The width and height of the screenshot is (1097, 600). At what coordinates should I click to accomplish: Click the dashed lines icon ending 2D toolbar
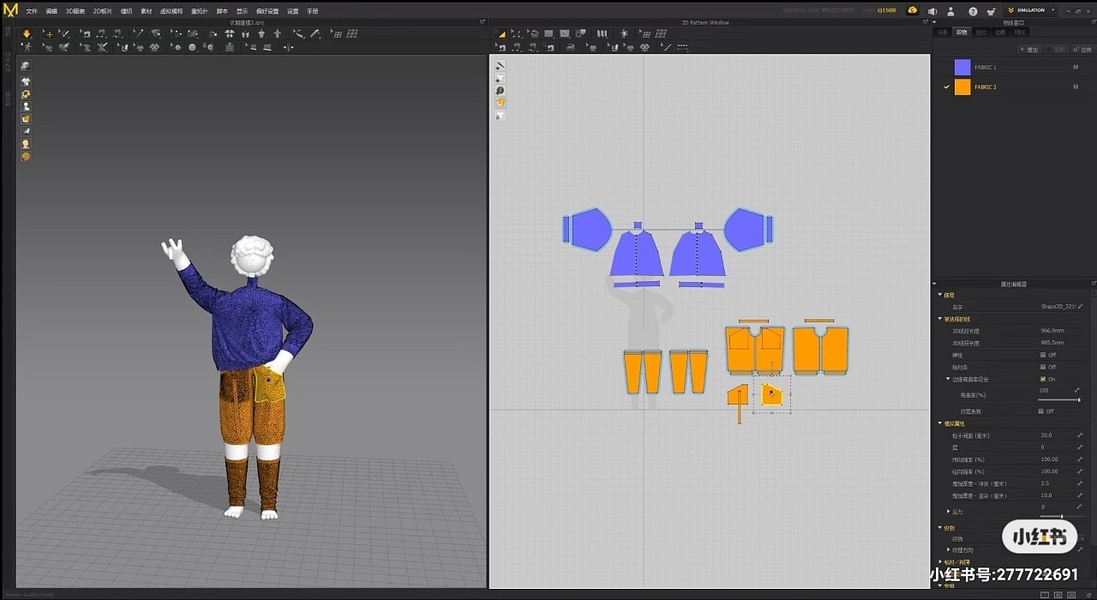682,48
